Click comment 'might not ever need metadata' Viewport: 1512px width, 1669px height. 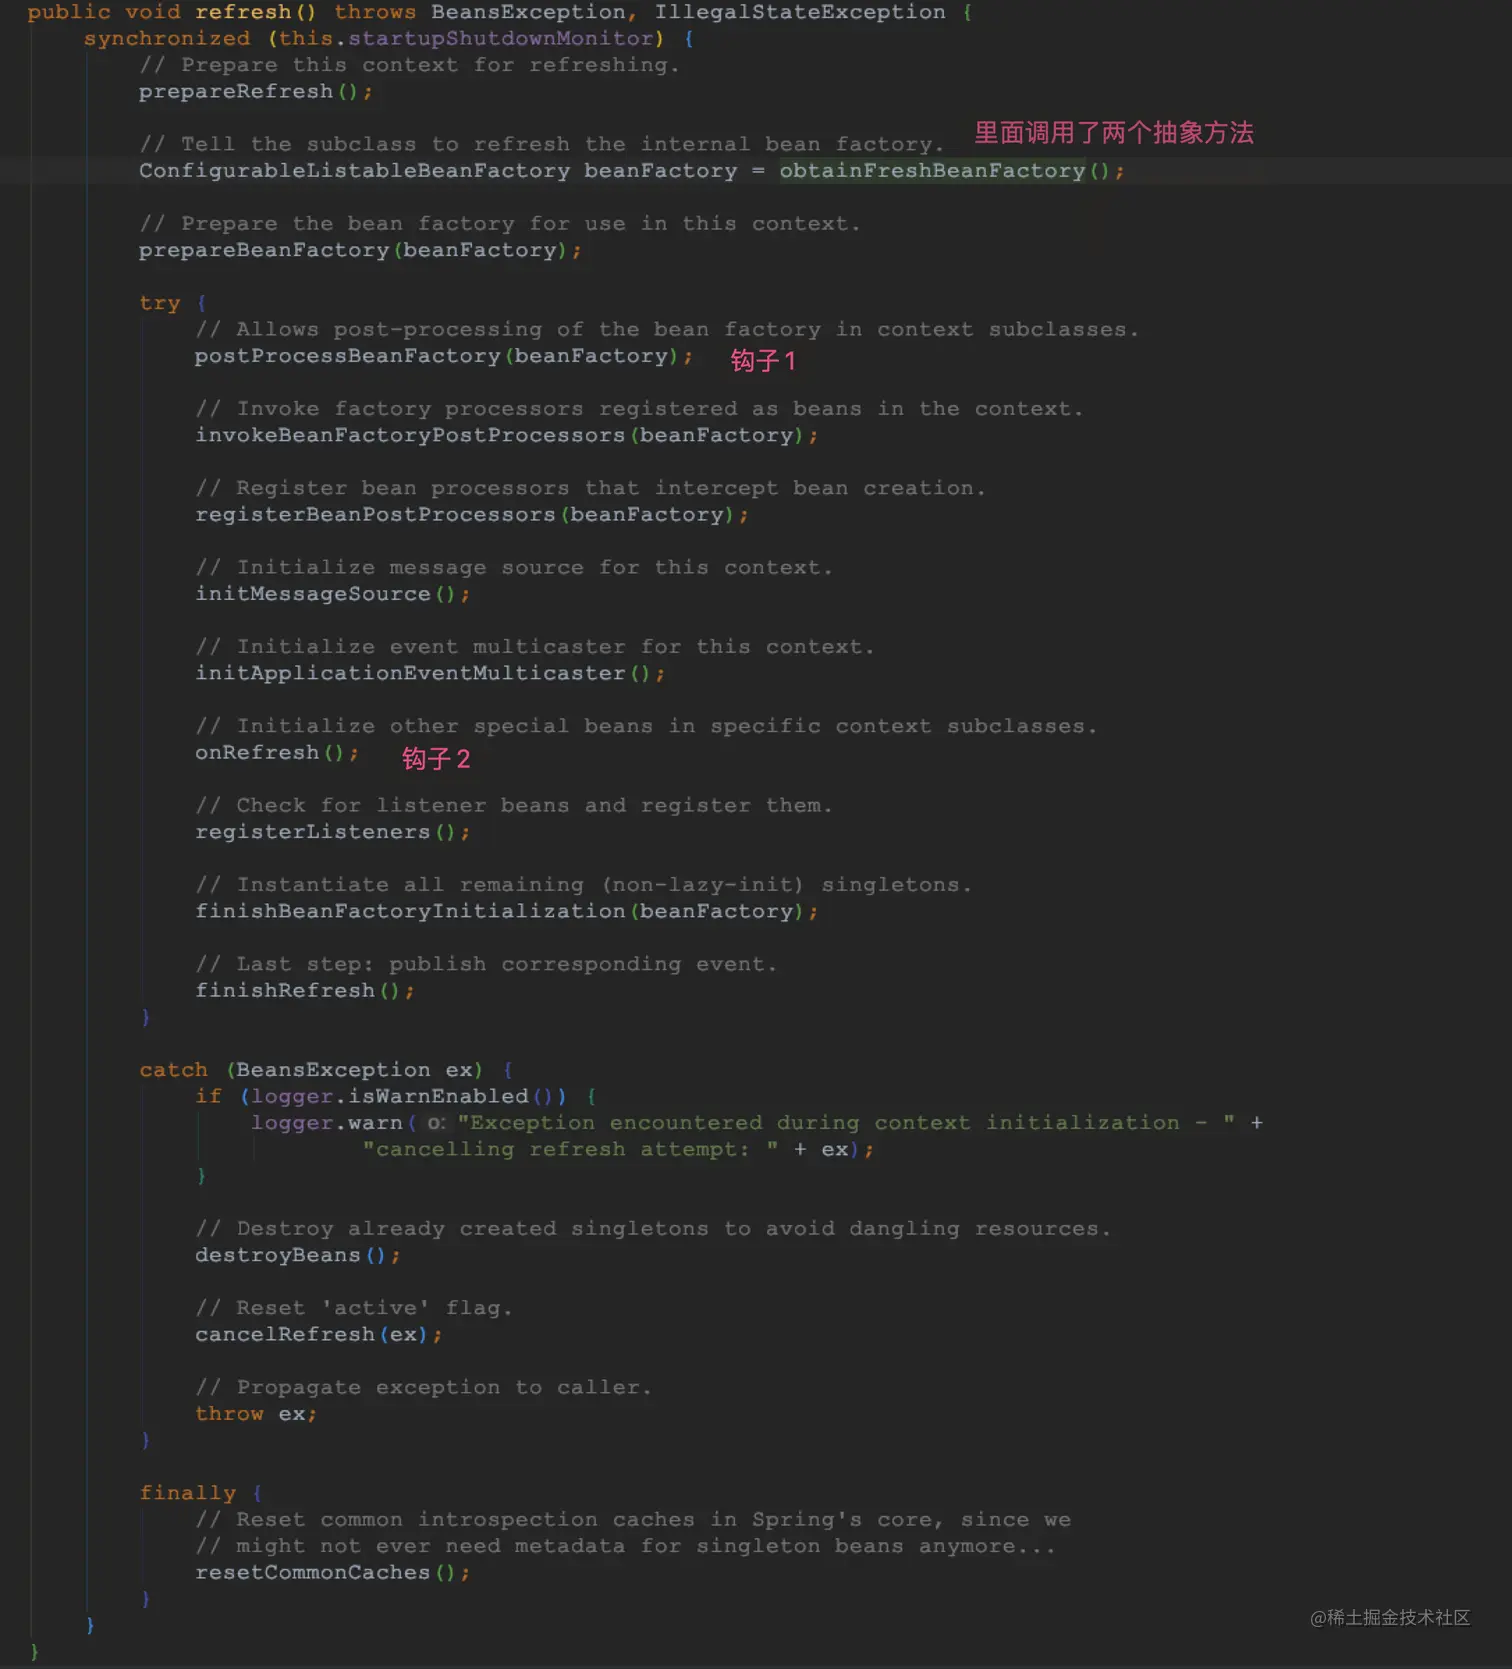pos(625,1546)
